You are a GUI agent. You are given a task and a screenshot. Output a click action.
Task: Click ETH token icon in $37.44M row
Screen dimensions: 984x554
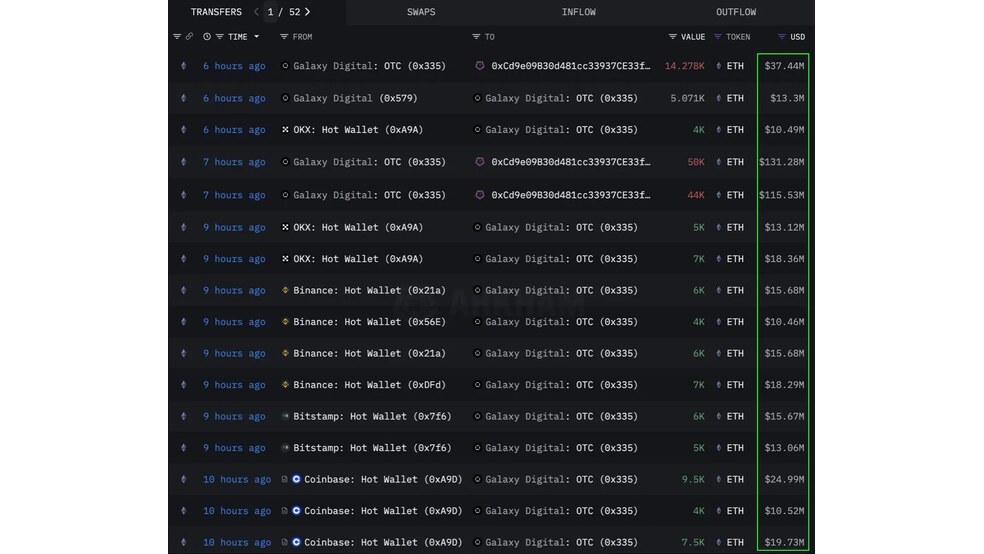719,66
